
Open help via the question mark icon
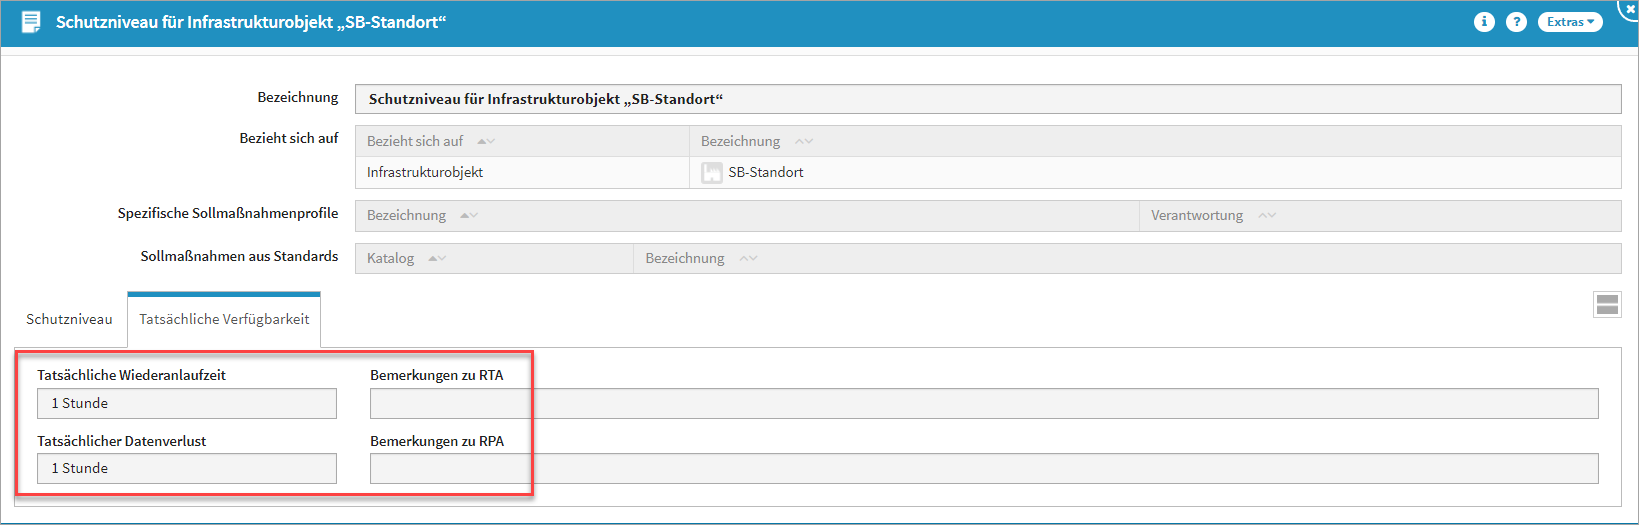click(x=1516, y=22)
